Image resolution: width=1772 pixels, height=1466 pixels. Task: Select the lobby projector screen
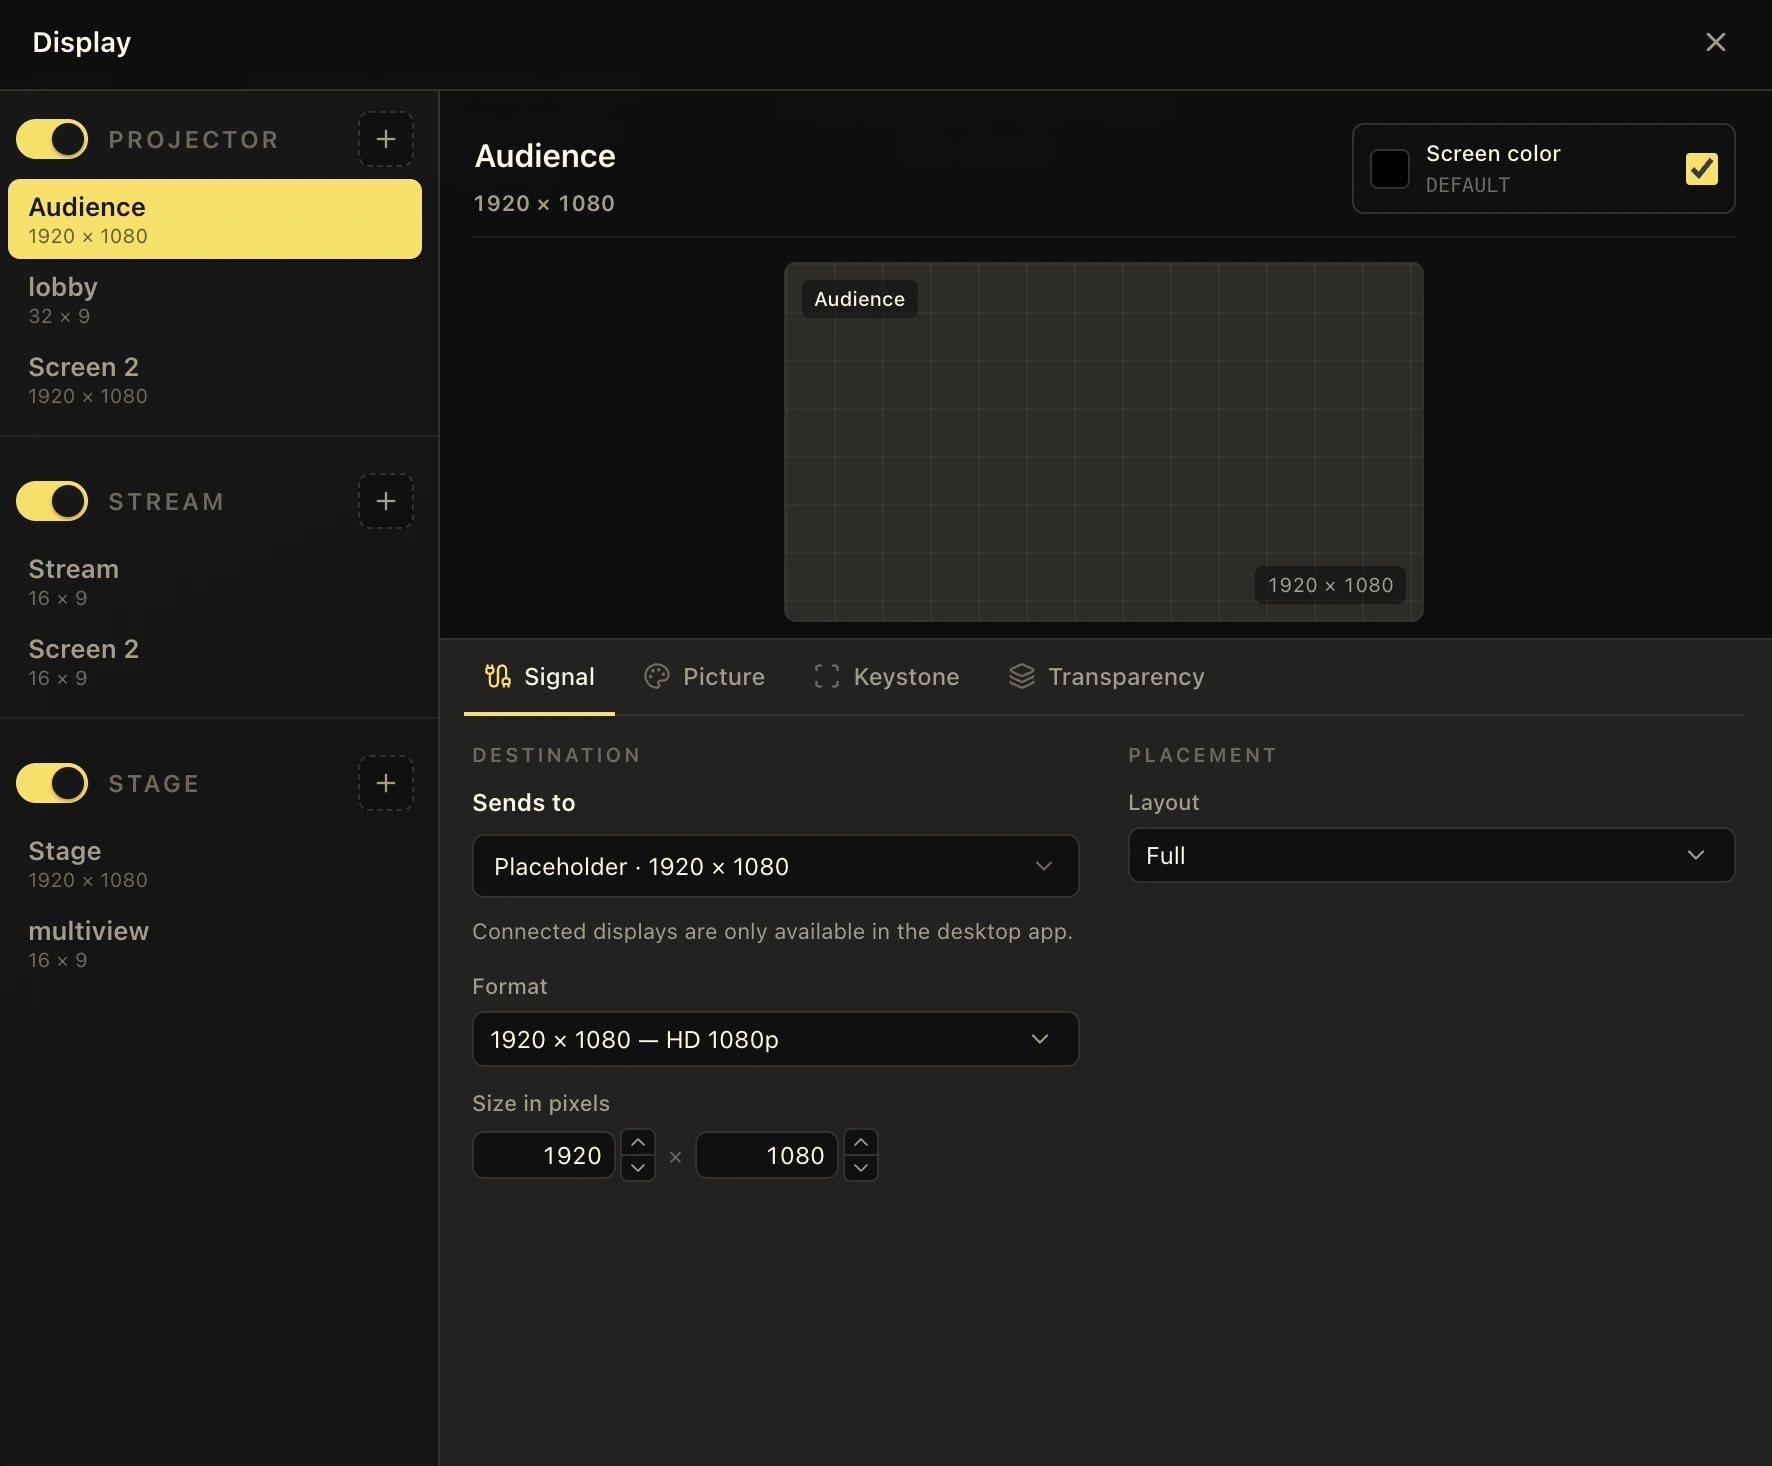tap(215, 300)
